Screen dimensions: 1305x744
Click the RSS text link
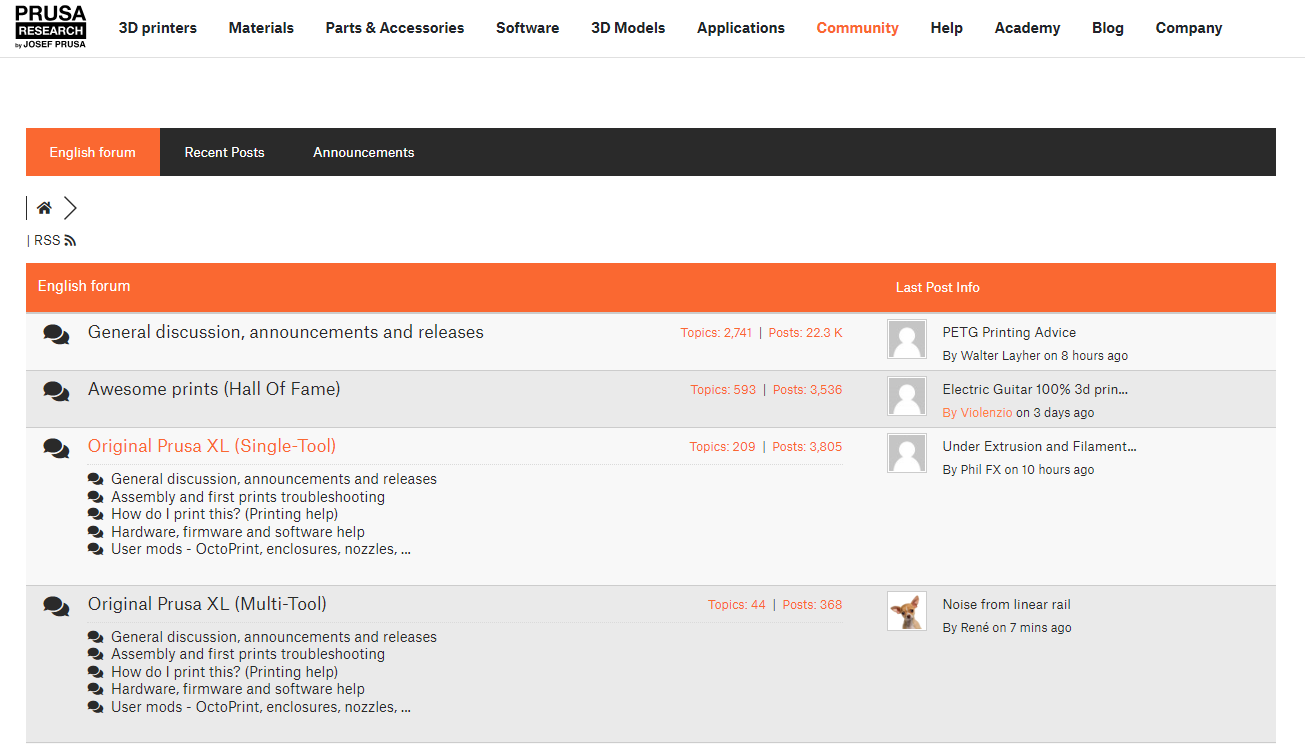click(47, 241)
